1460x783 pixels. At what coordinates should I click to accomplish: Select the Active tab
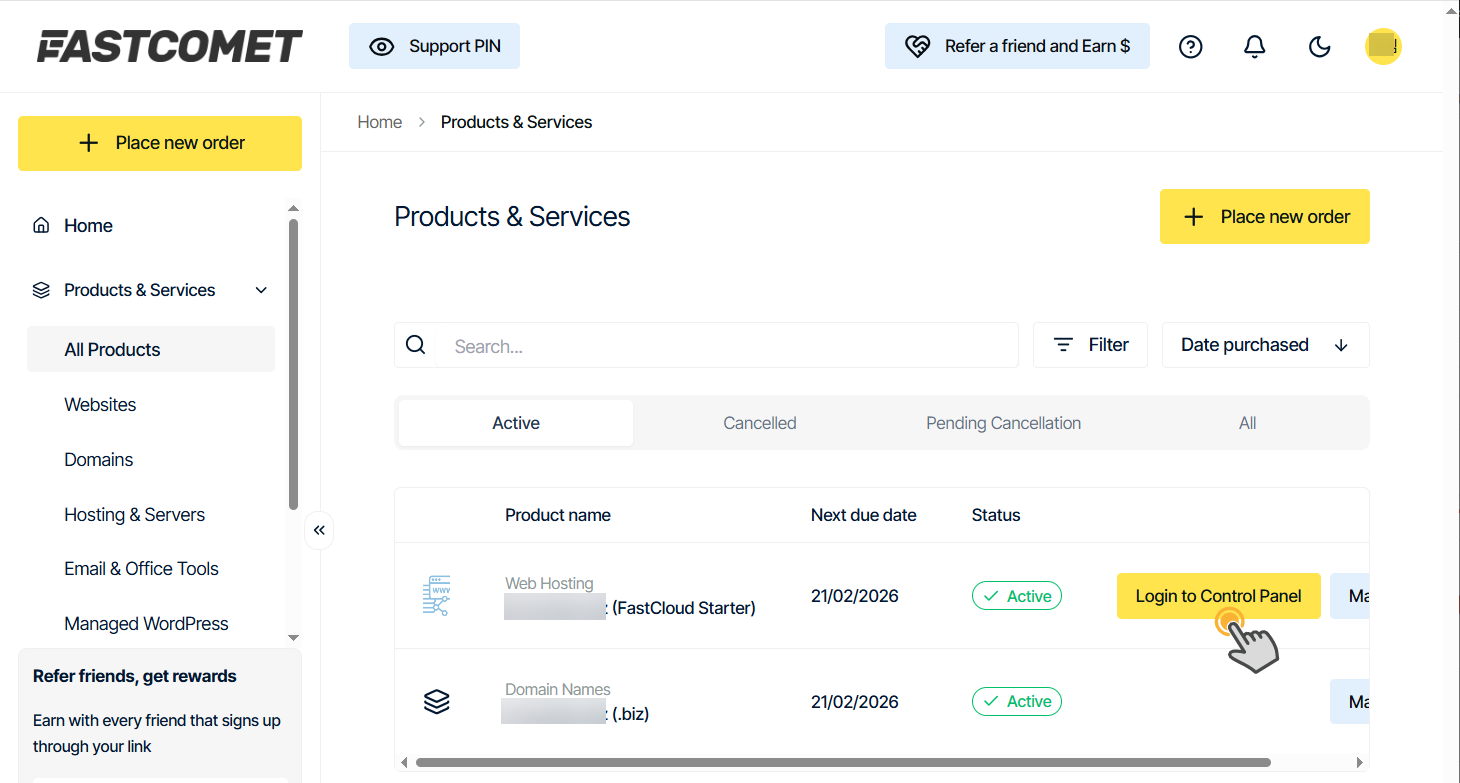click(x=516, y=423)
